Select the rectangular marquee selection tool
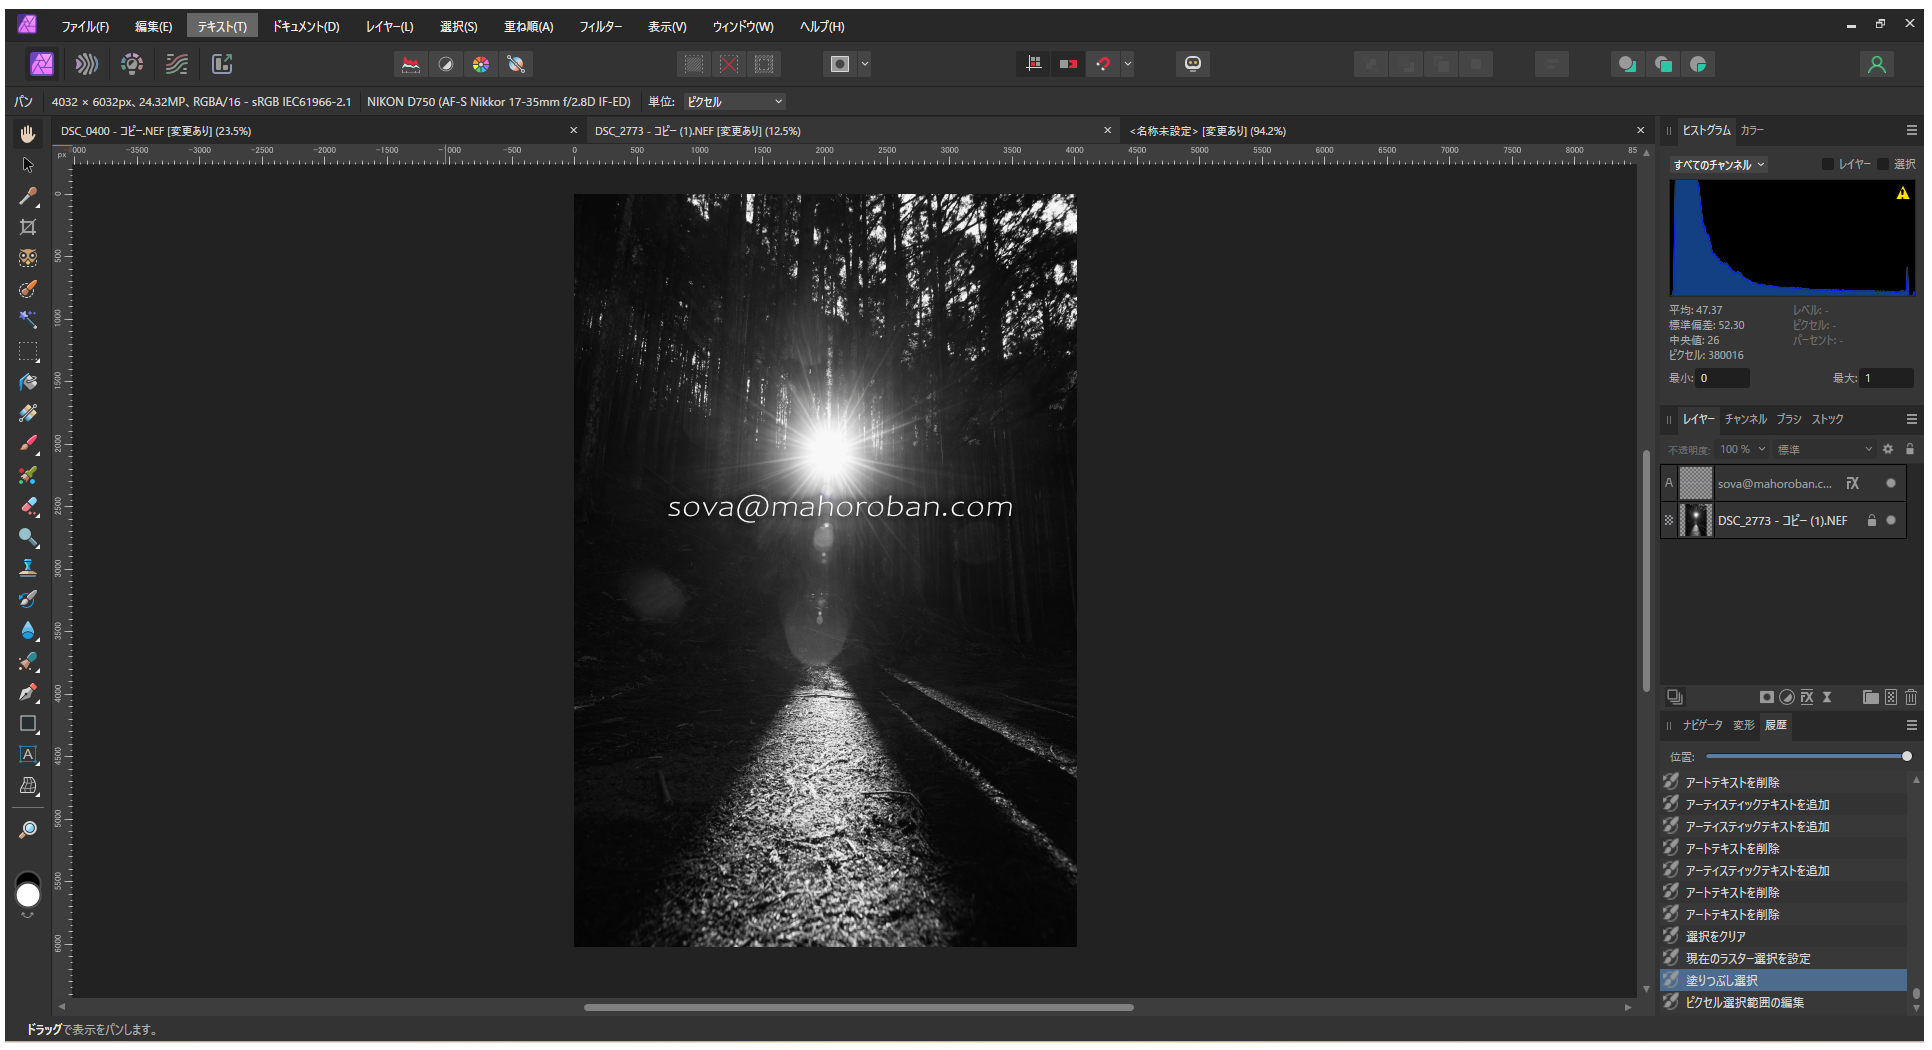The width and height of the screenshot is (1932, 1050). click(x=28, y=352)
